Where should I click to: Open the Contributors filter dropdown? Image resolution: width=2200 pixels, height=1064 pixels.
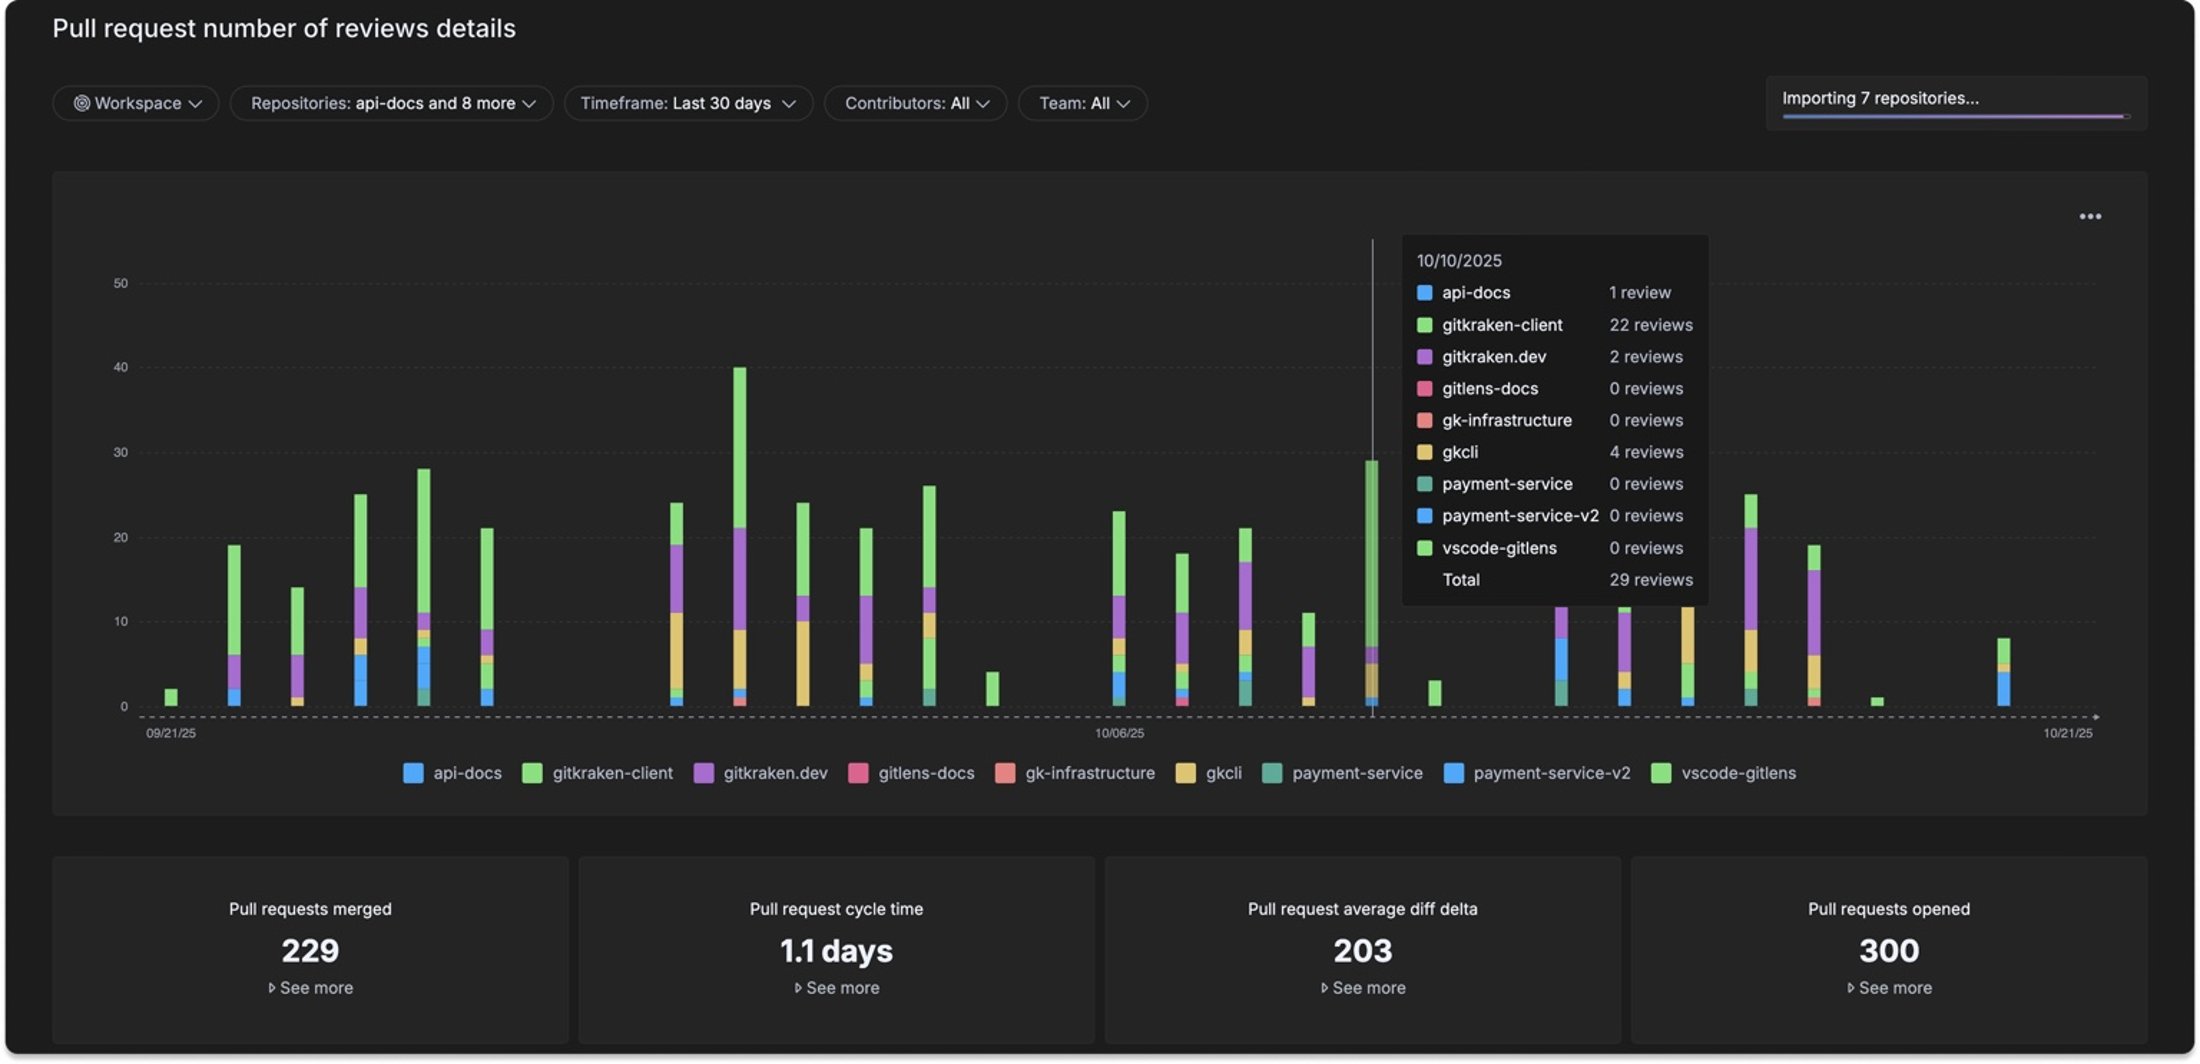click(x=915, y=103)
